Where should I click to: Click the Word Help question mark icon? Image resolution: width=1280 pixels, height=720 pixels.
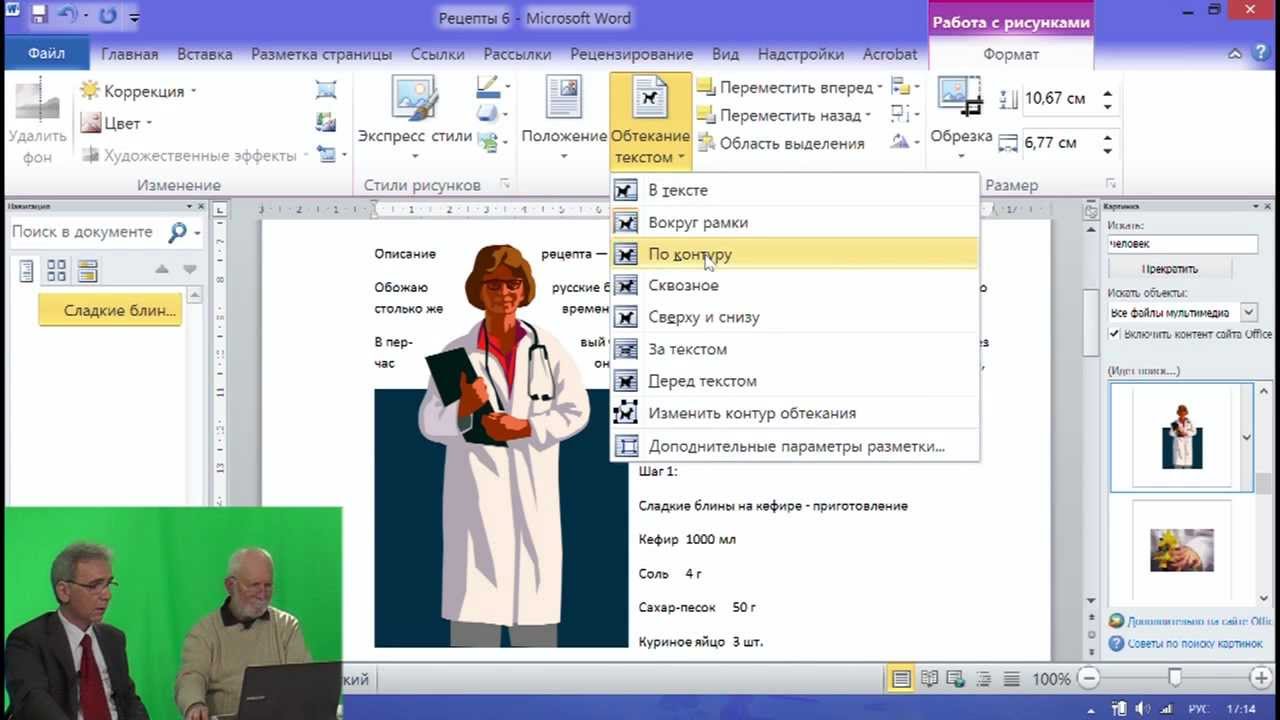pyautogui.click(x=1262, y=54)
